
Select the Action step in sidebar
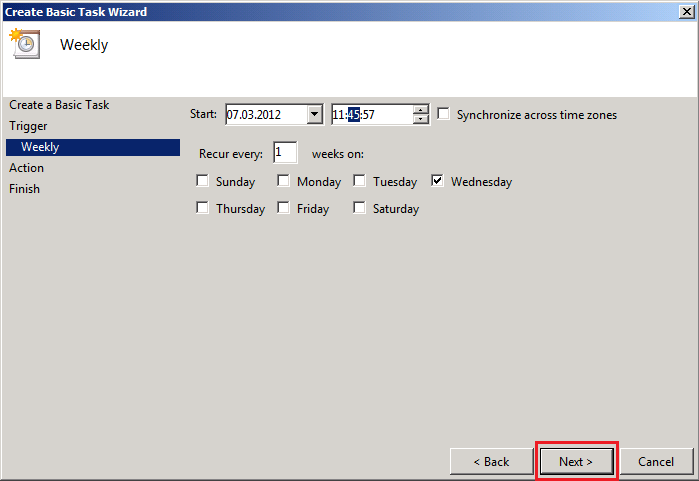[x=26, y=168]
